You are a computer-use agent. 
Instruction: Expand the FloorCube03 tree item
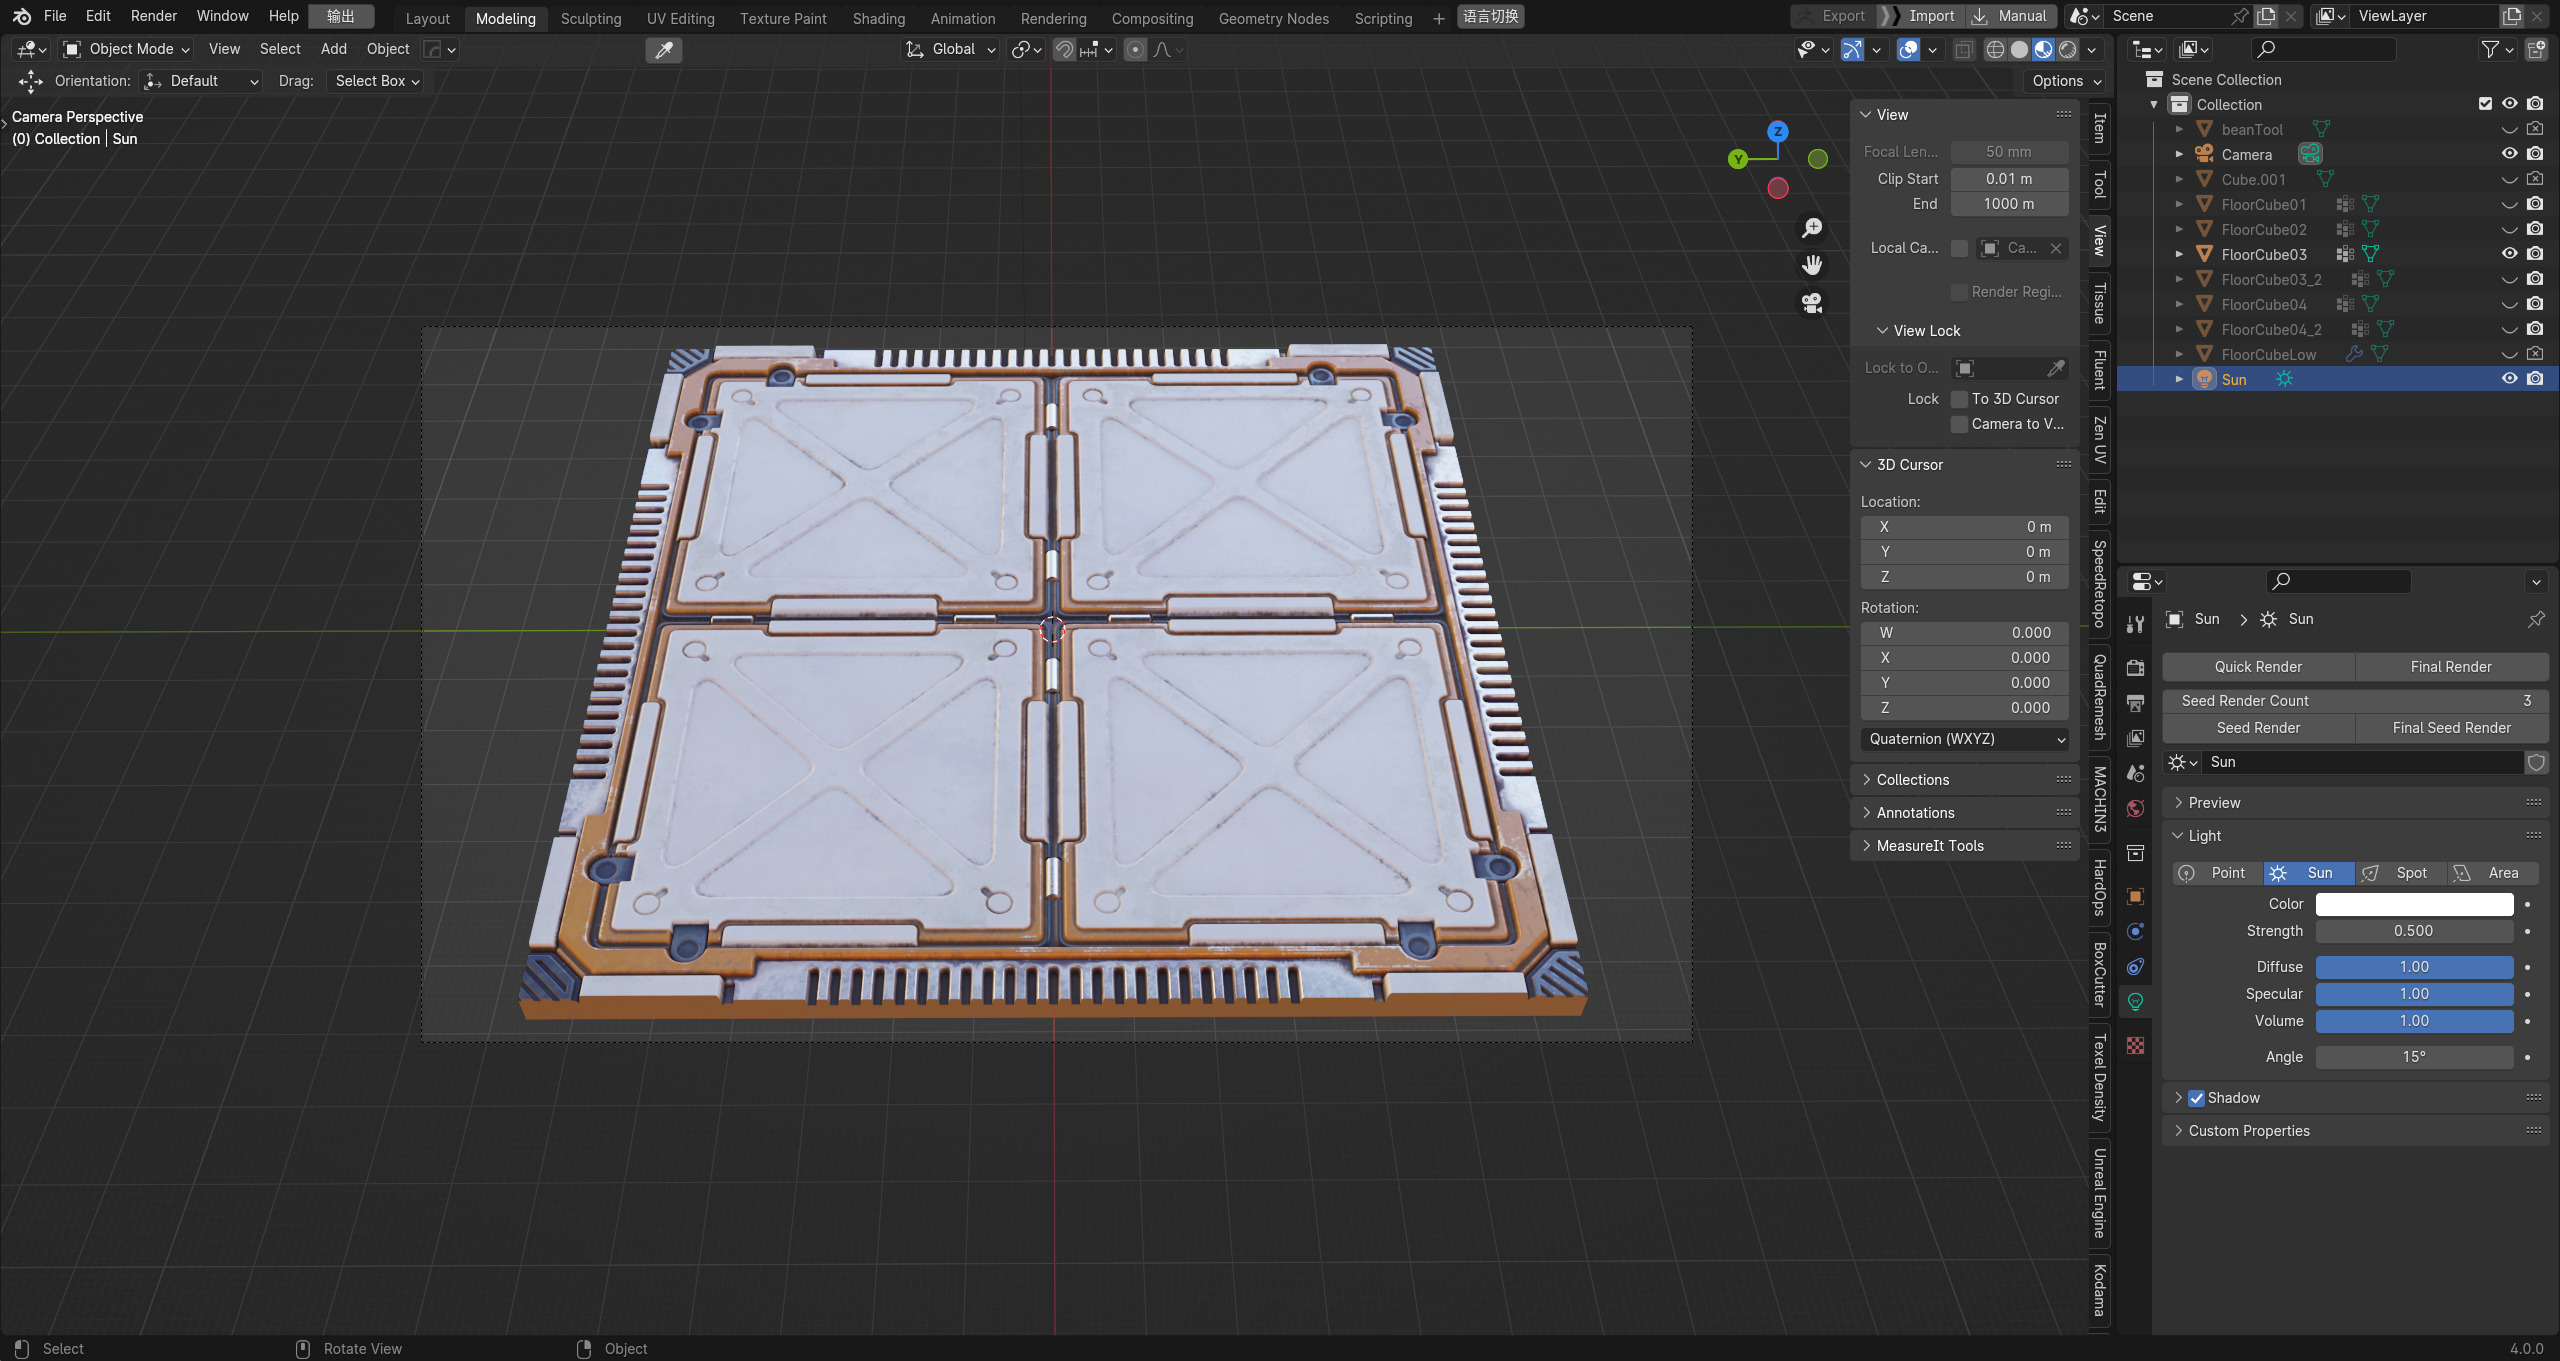pyautogui.click(x=2179, y=254)
